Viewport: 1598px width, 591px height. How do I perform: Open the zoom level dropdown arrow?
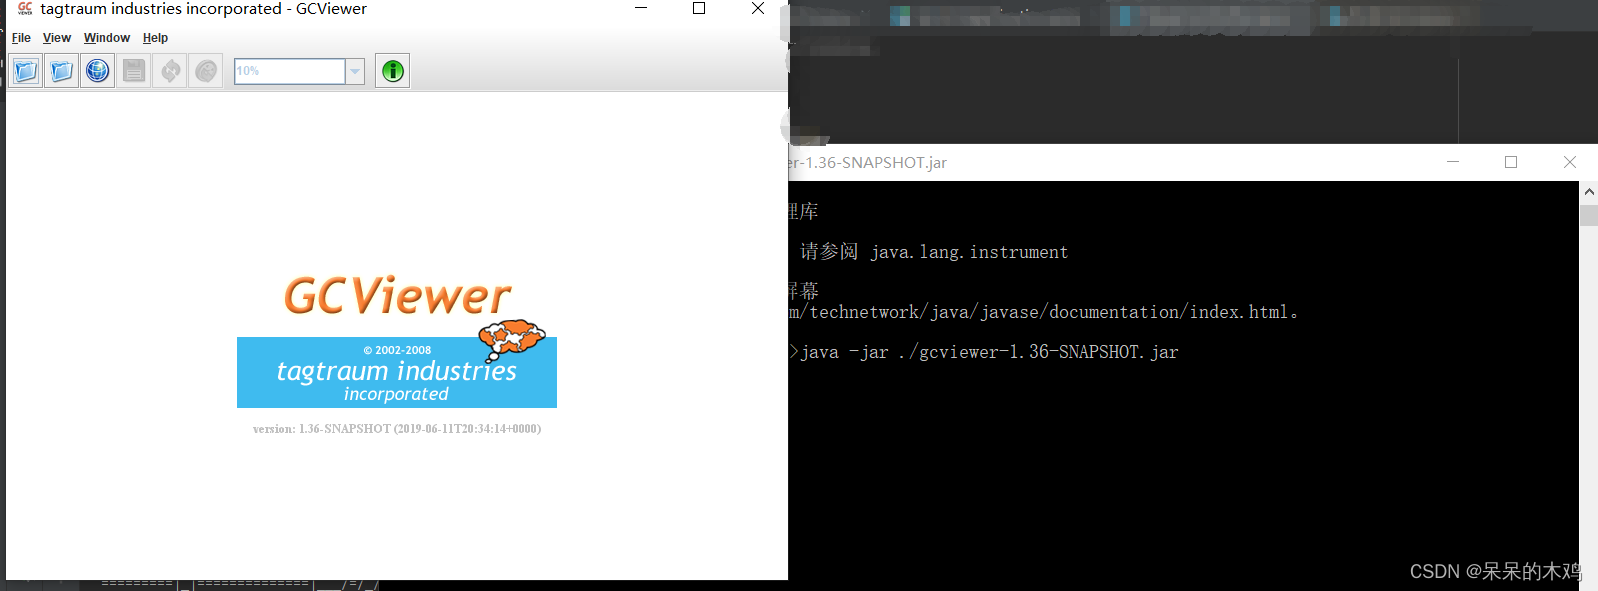[x=355, y=71]
